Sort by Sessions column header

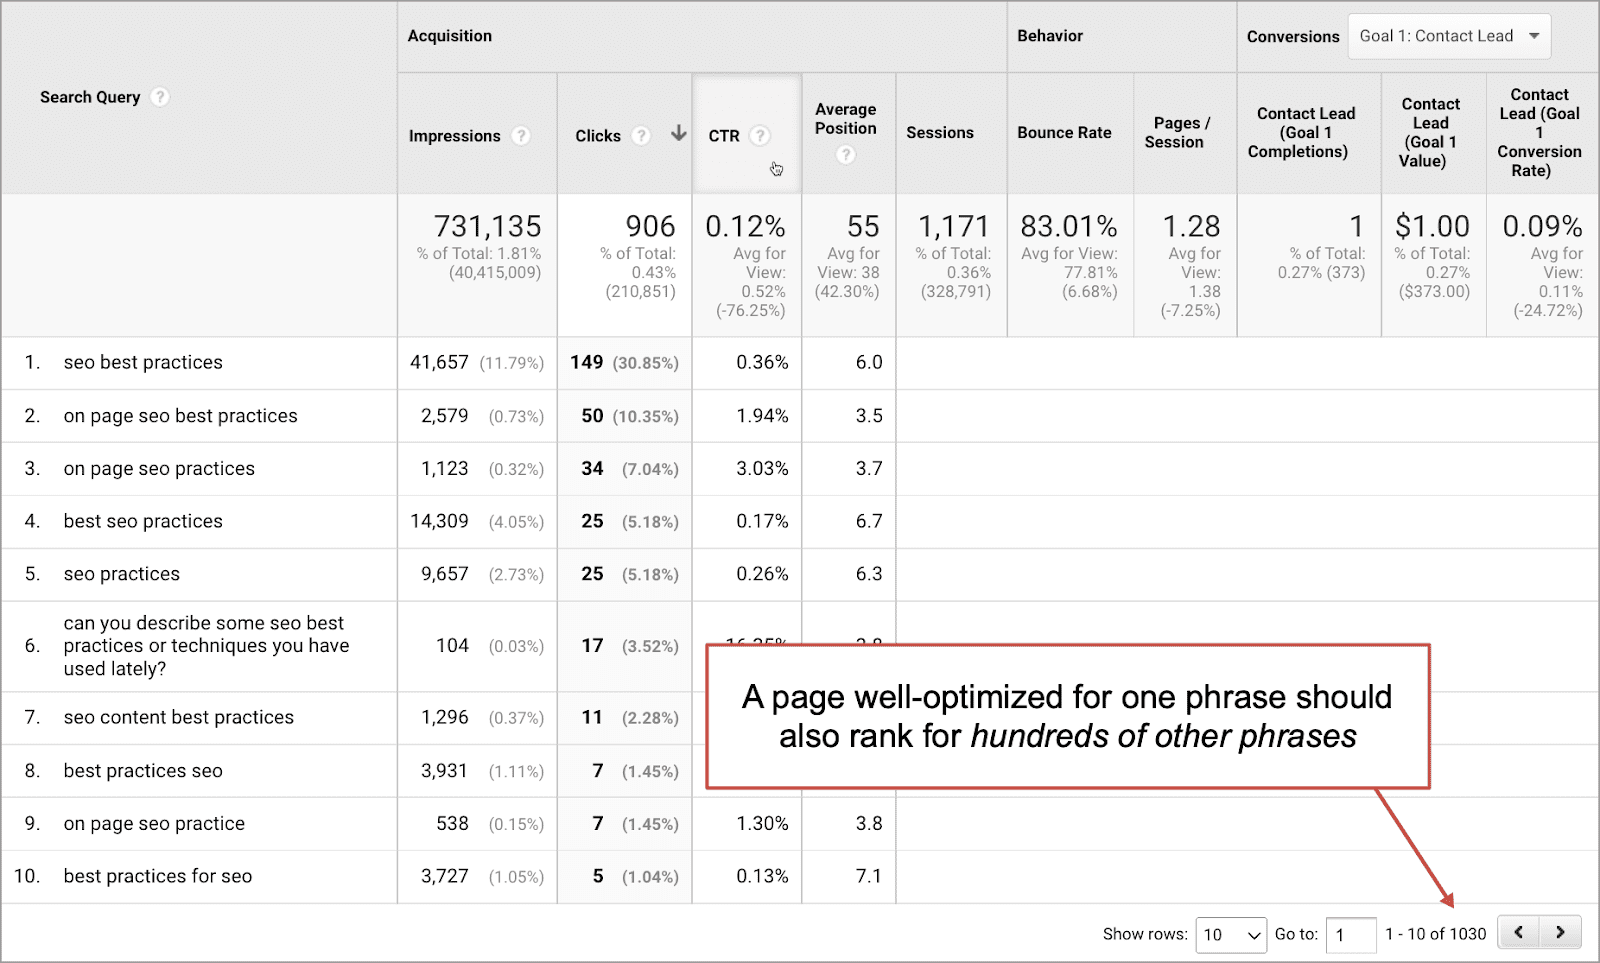(x=940, y=132)
